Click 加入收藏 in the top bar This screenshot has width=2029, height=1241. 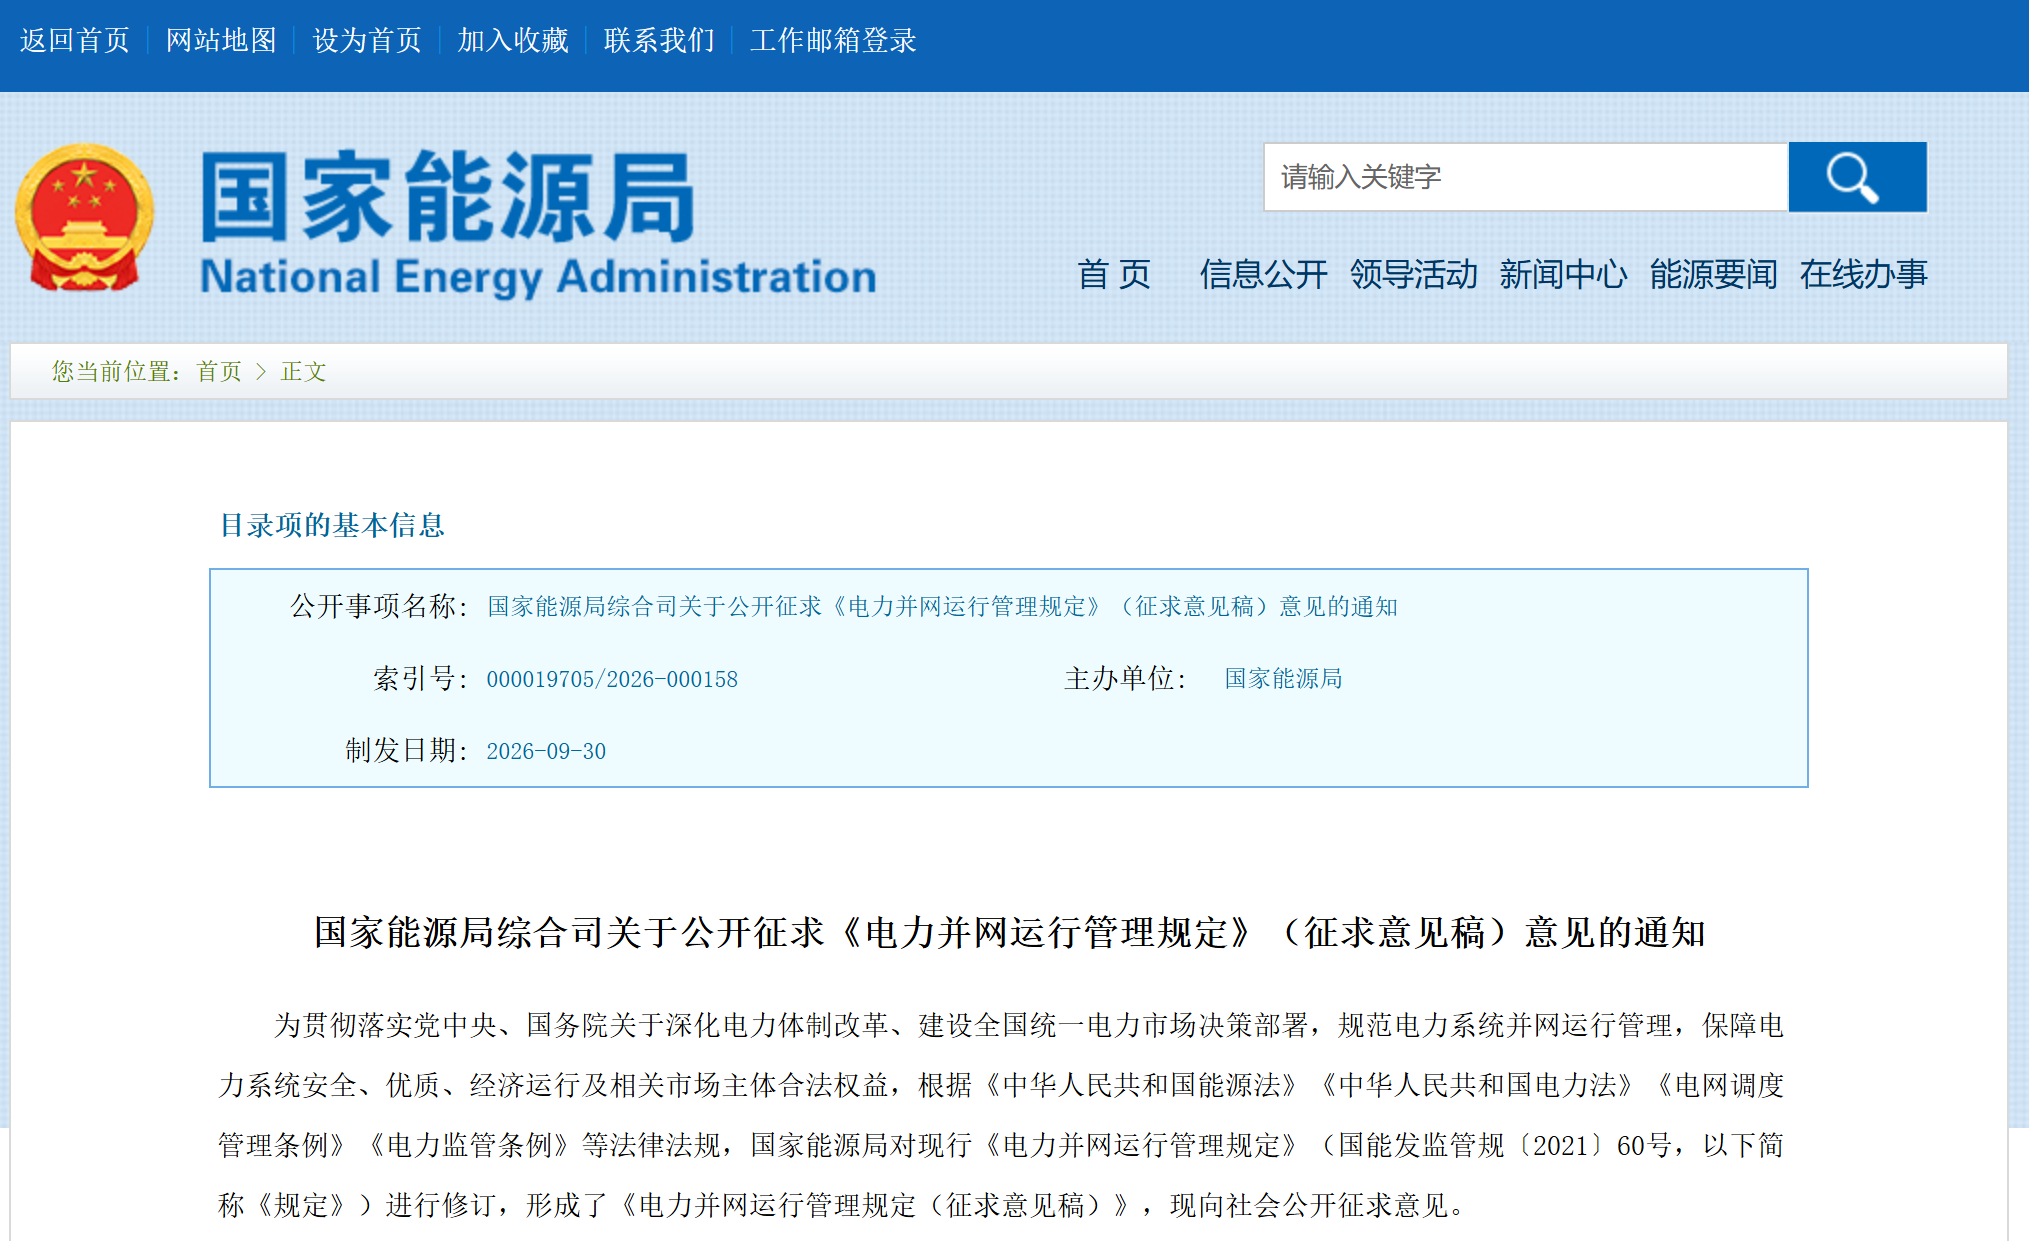[x=513, y=40]
